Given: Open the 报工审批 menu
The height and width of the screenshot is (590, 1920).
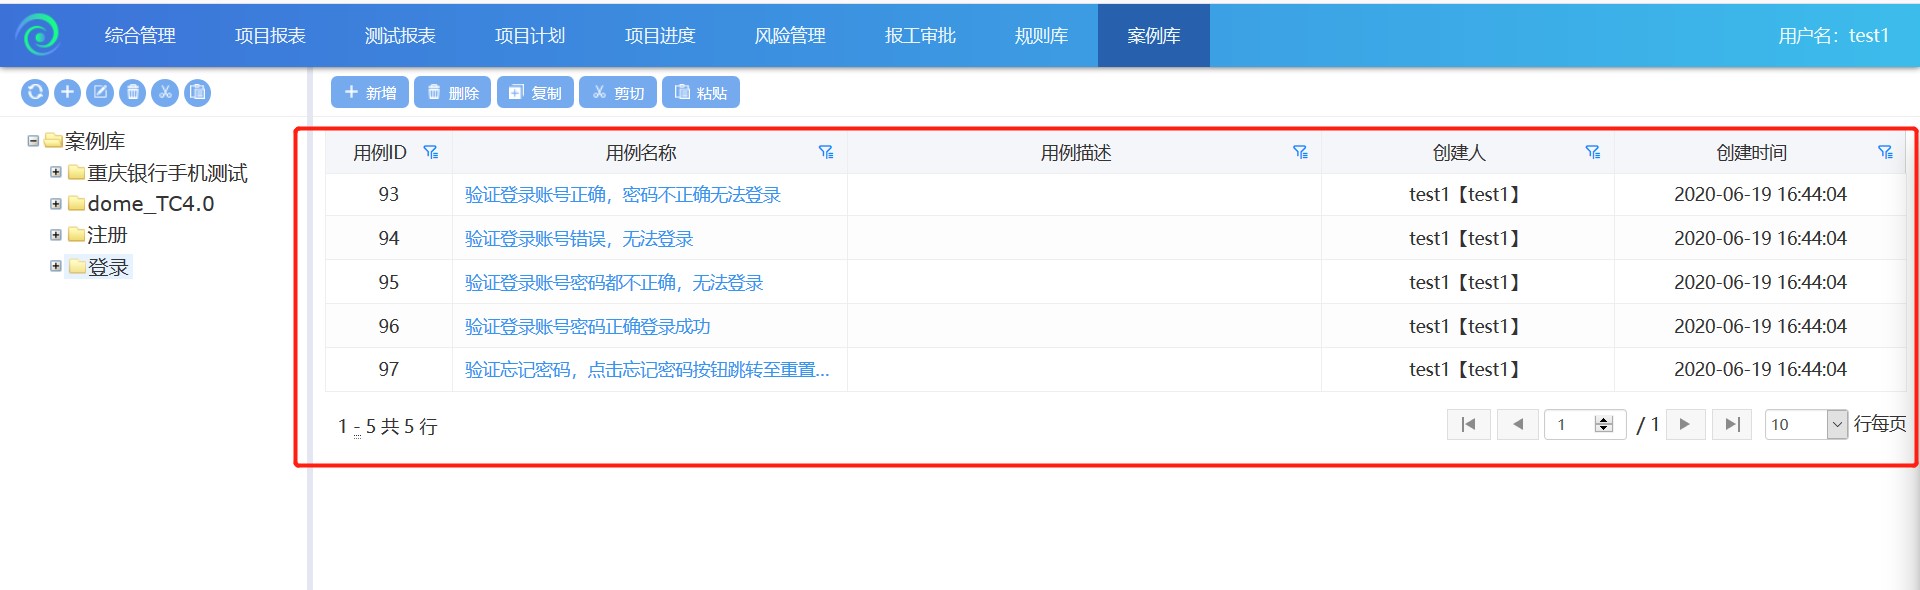Looking at the screenshot, I should pyautogui.click(x=920, y=36).
